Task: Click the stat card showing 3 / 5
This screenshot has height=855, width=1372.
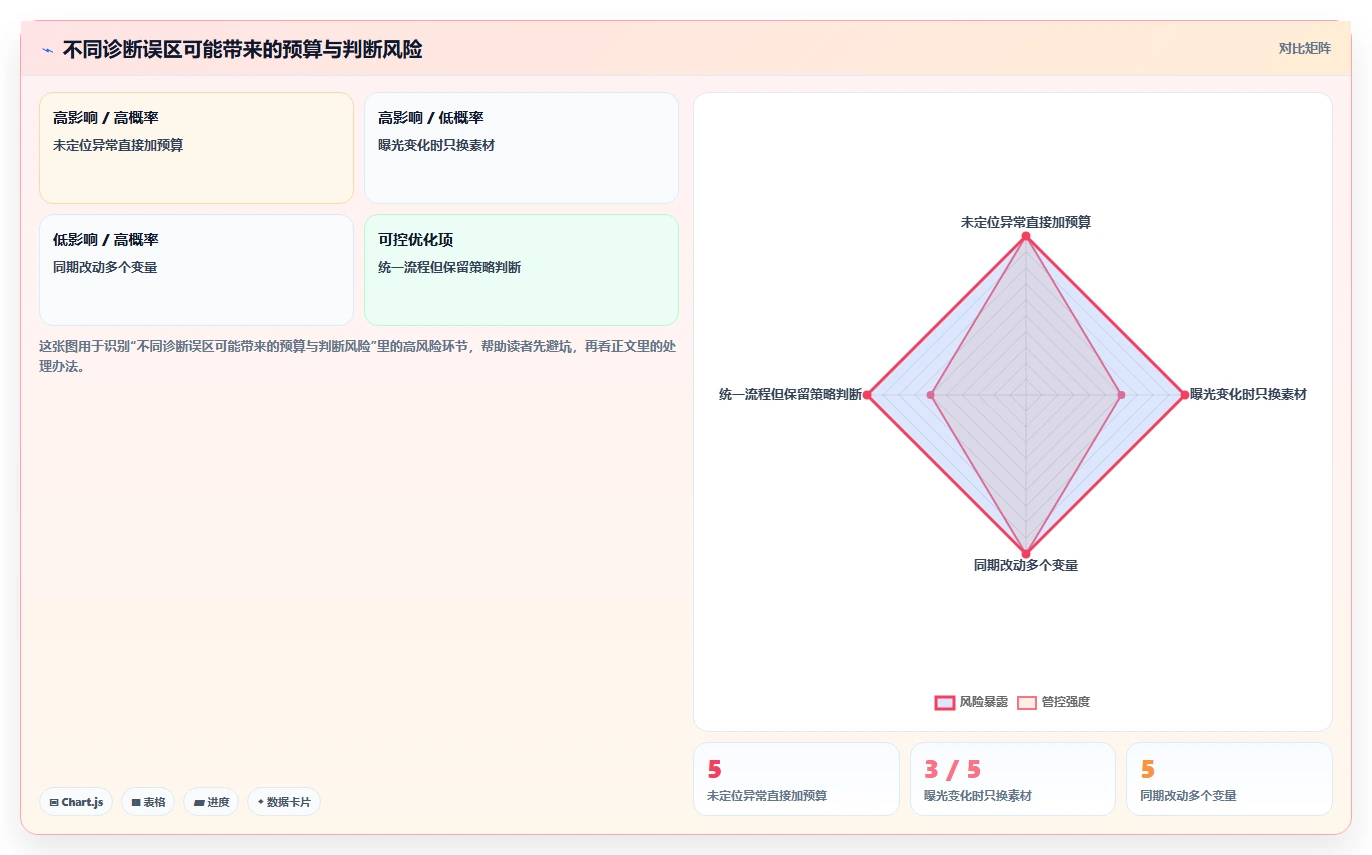Action: point(1013,779)
